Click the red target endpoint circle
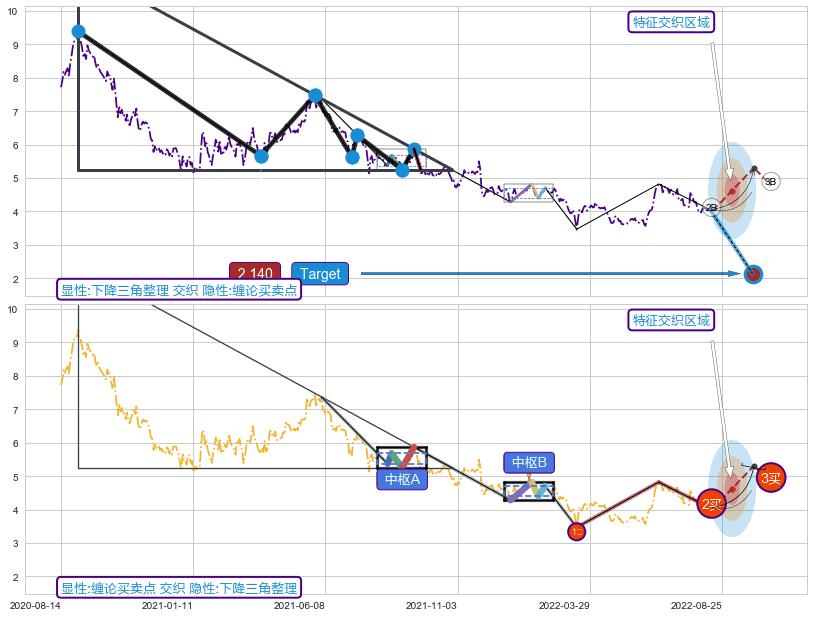This screenshot has width=813, height=617. tap(754, 274)
